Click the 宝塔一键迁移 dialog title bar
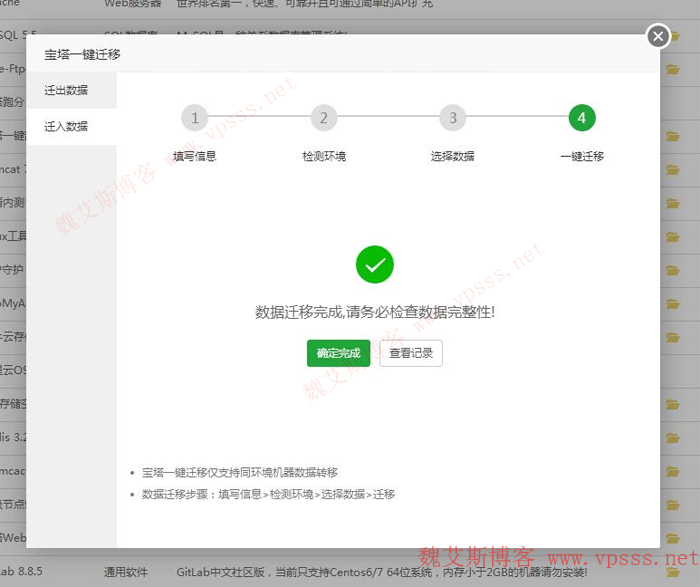 [300, 54]
